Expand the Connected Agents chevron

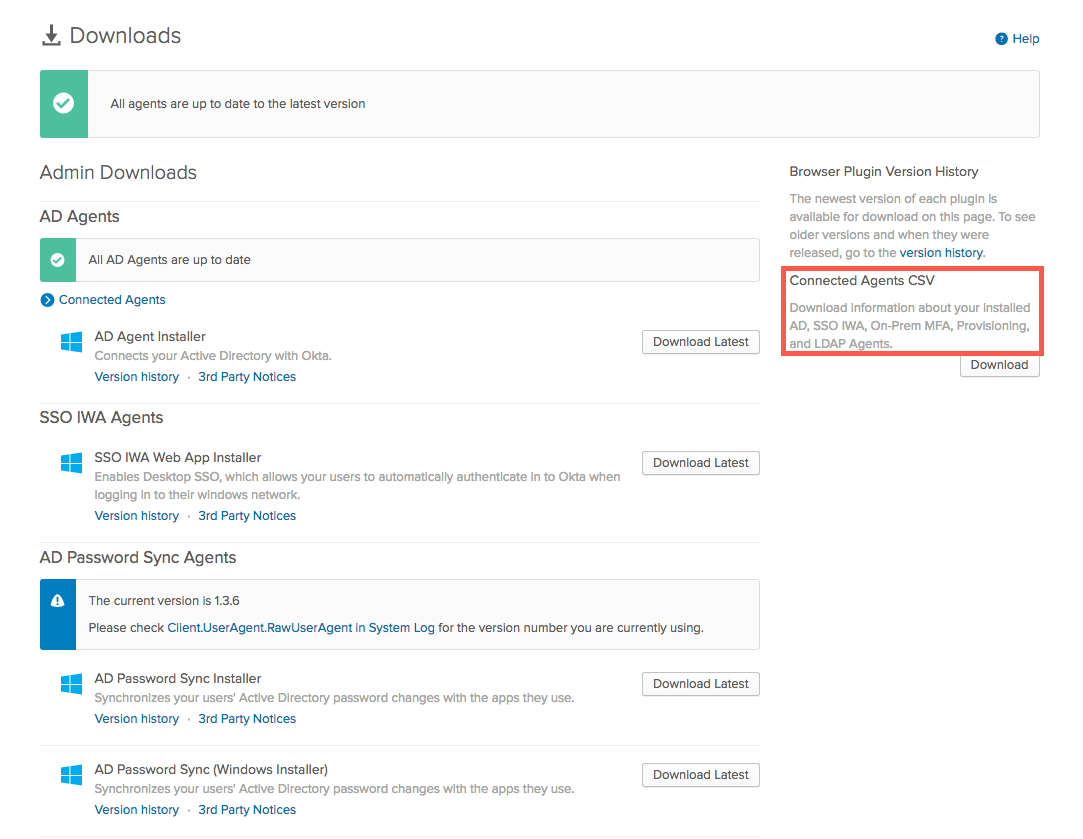(47, 300)
